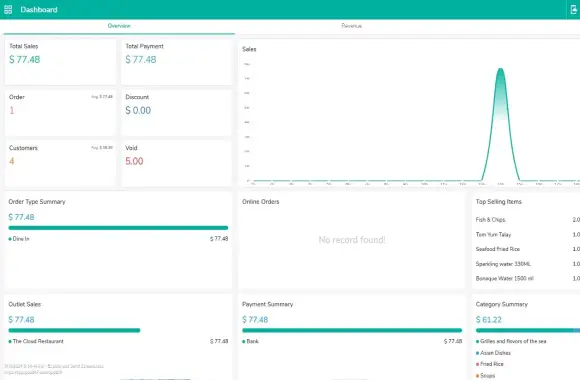The width and height of the screenshot is (580, 380).
Task: Click Fish & Chips in Top Selling Items
Action: coord(490,220)
